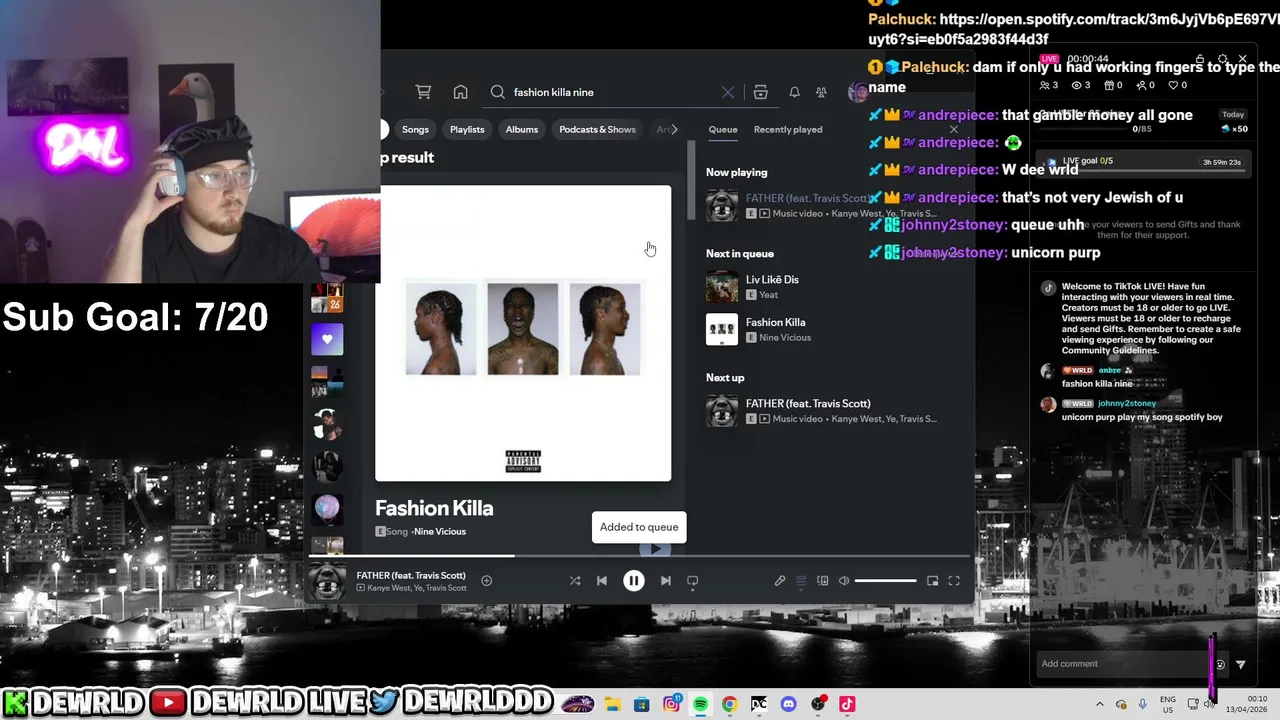Image resolution: width=1280 pixels, height=720 pixels.
Task: Open the Spotify cart icon
Action: coord(423,92)
